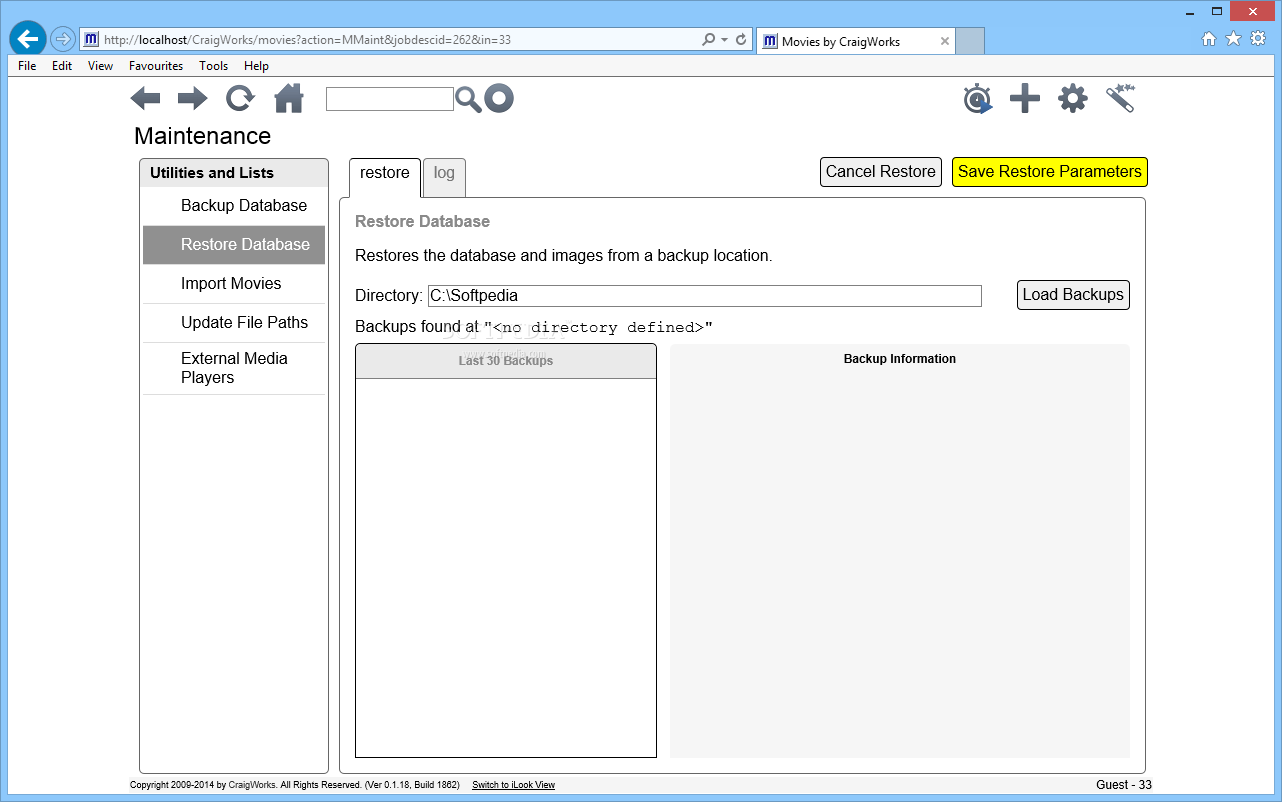
Task: Open the browser favorites star icon
Action: coord(1233,39)
